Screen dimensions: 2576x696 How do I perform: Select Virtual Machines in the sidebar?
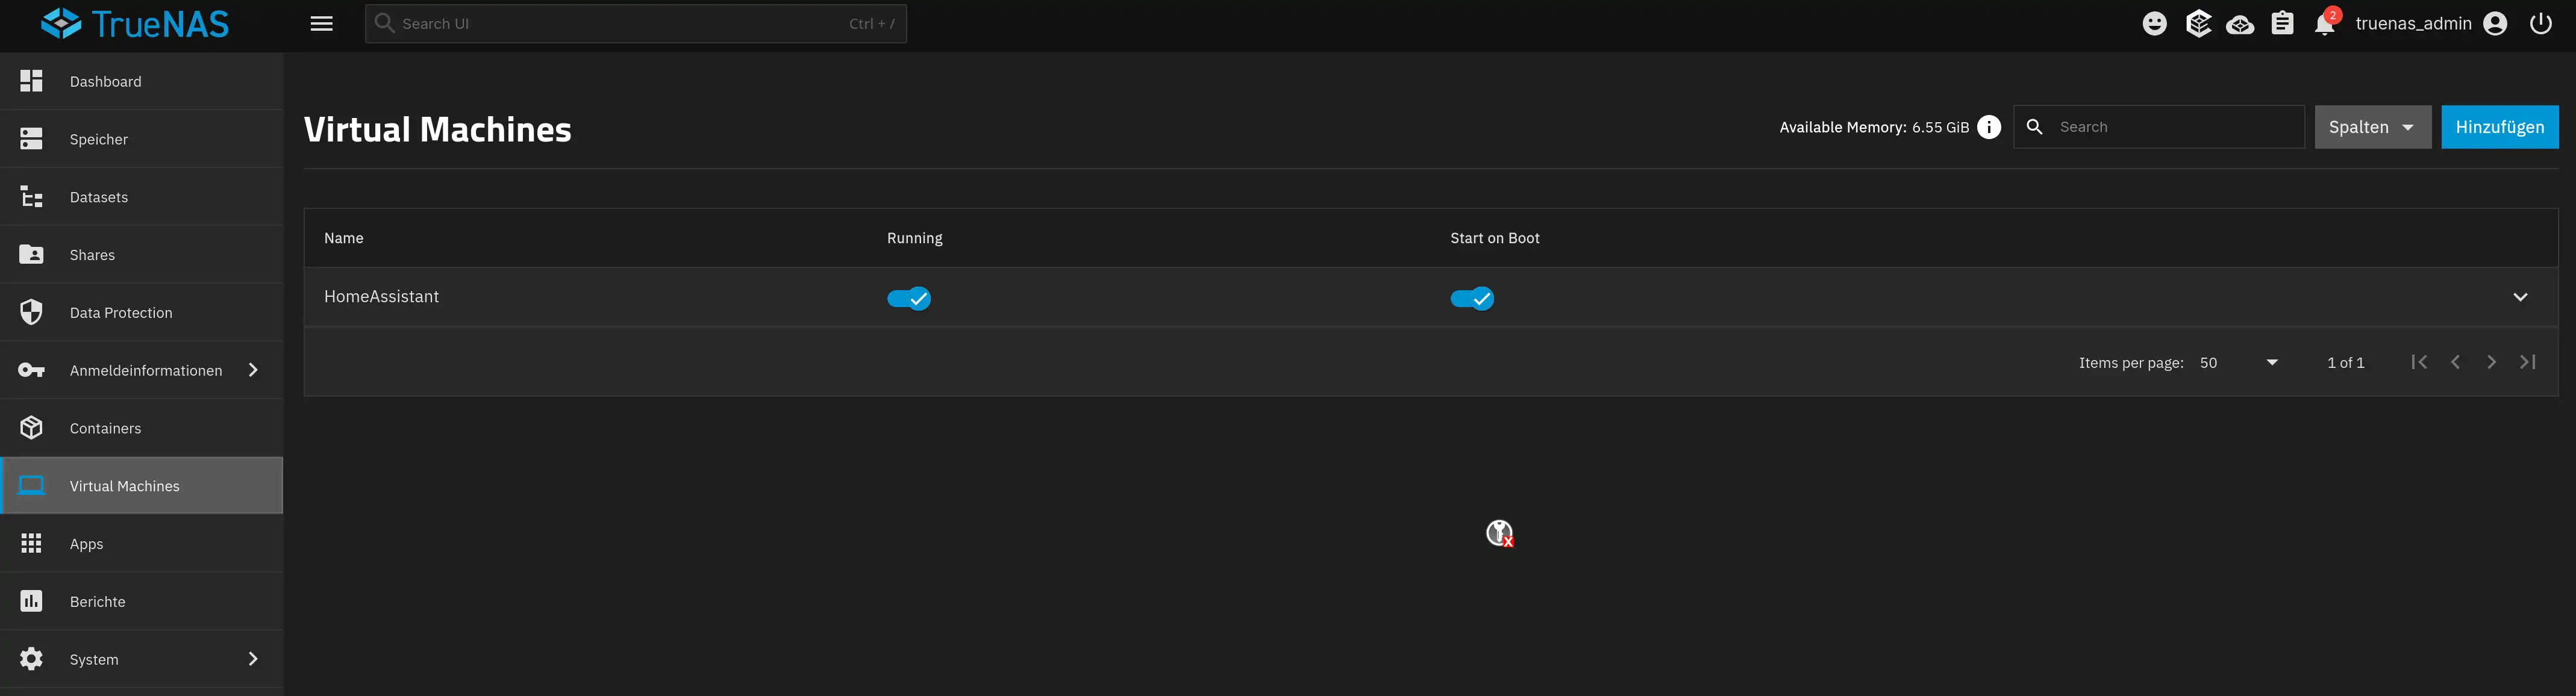coord(142,486)
